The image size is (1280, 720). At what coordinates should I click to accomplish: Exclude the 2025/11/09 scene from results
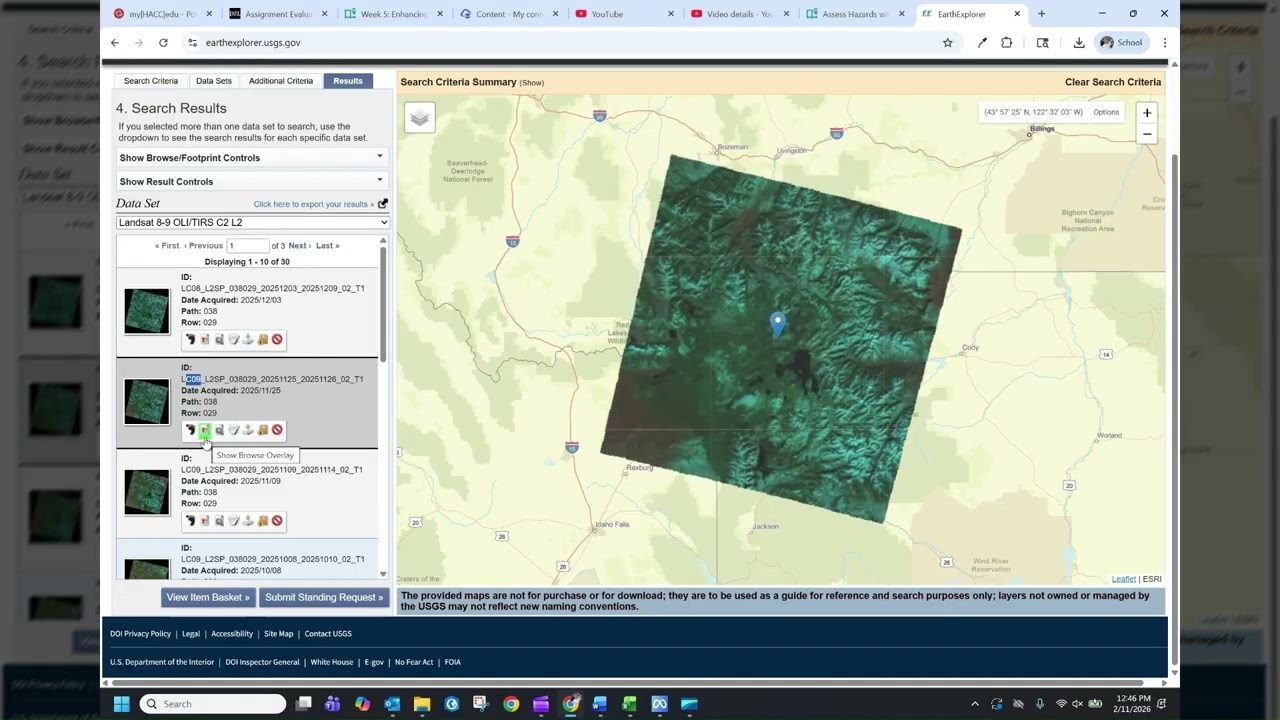277,521
